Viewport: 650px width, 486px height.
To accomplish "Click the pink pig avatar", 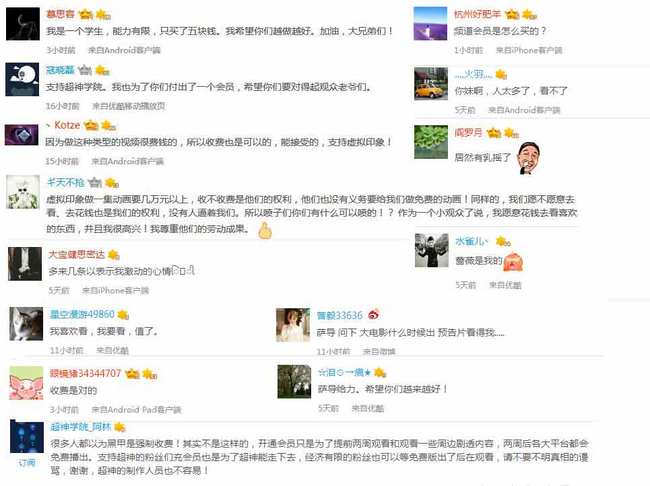I will pos(26,383).
